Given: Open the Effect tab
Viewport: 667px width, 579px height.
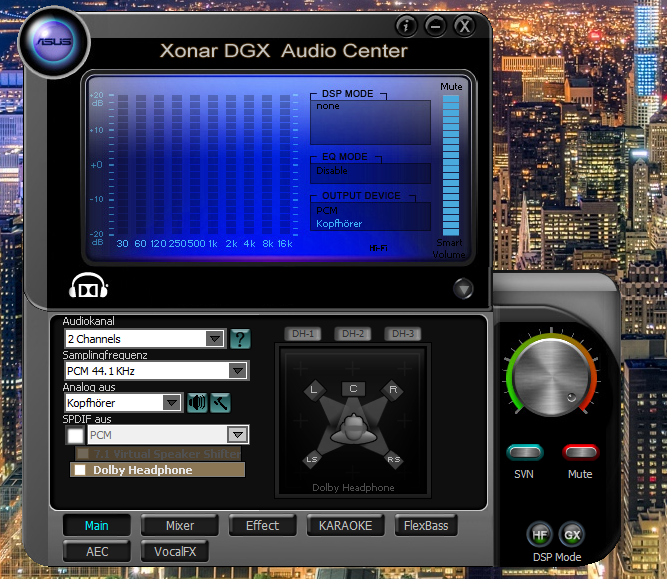Looking at the screenshot, I should click(x=262, y=525).
